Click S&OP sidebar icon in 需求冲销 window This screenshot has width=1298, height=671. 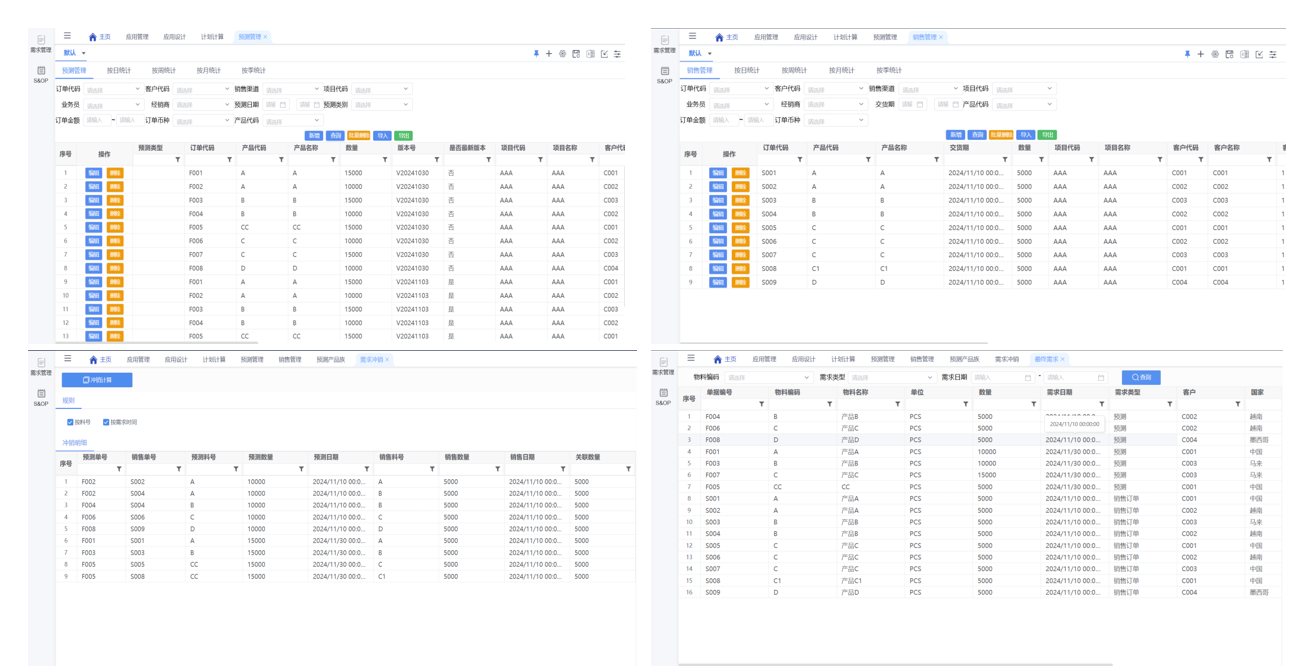[x=41, y=397]
